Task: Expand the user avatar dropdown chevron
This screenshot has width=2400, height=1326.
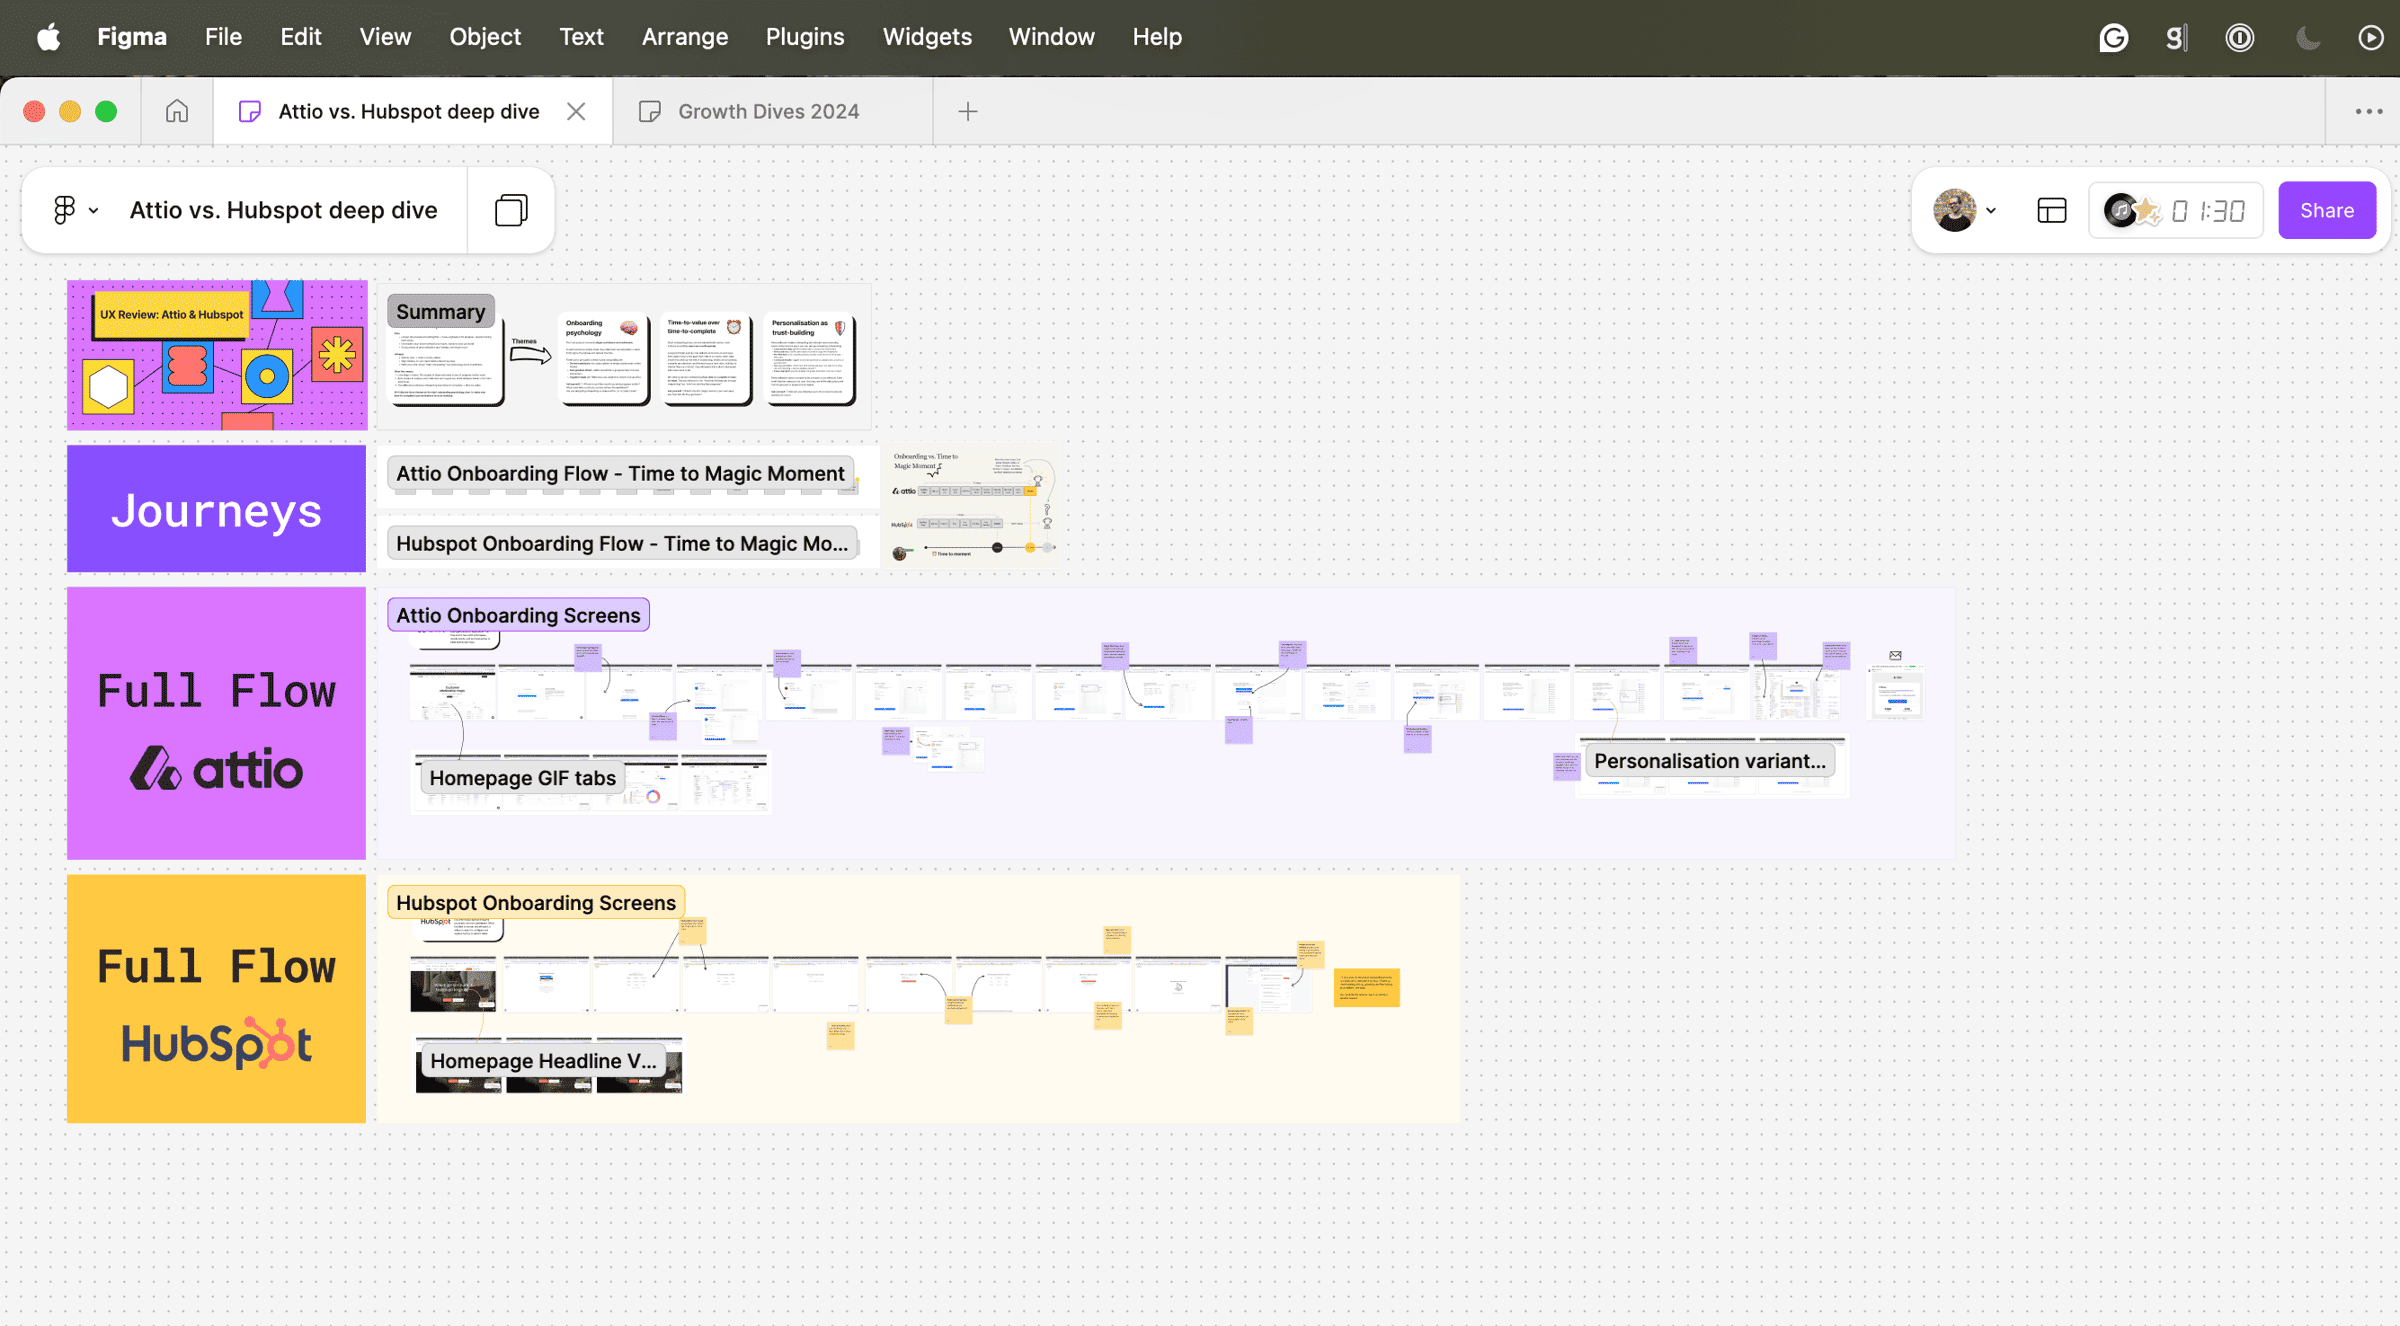Action: click(1991, 211)
